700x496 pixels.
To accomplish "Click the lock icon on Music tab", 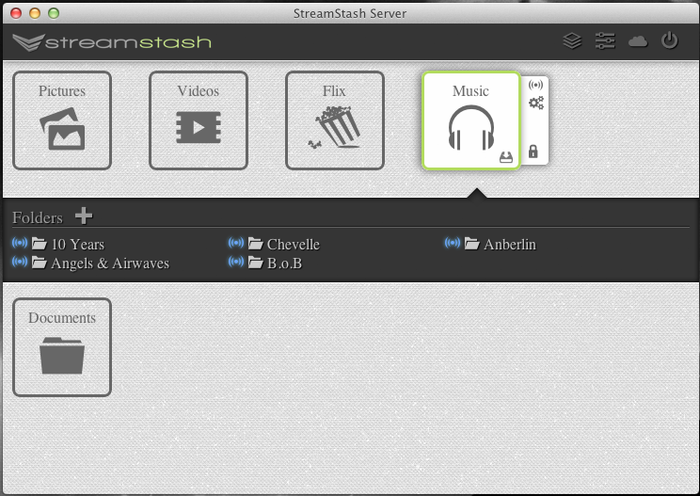I will coord(533,151).
